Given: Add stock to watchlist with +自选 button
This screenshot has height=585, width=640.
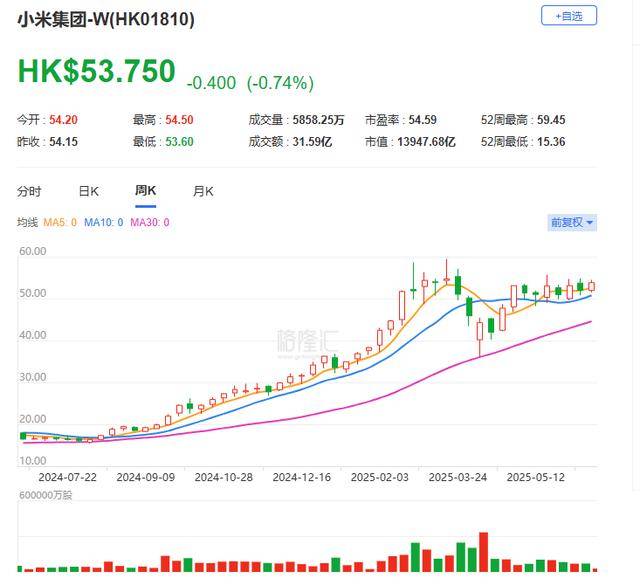Looking at the screenshot, I should tap(569, 16).
